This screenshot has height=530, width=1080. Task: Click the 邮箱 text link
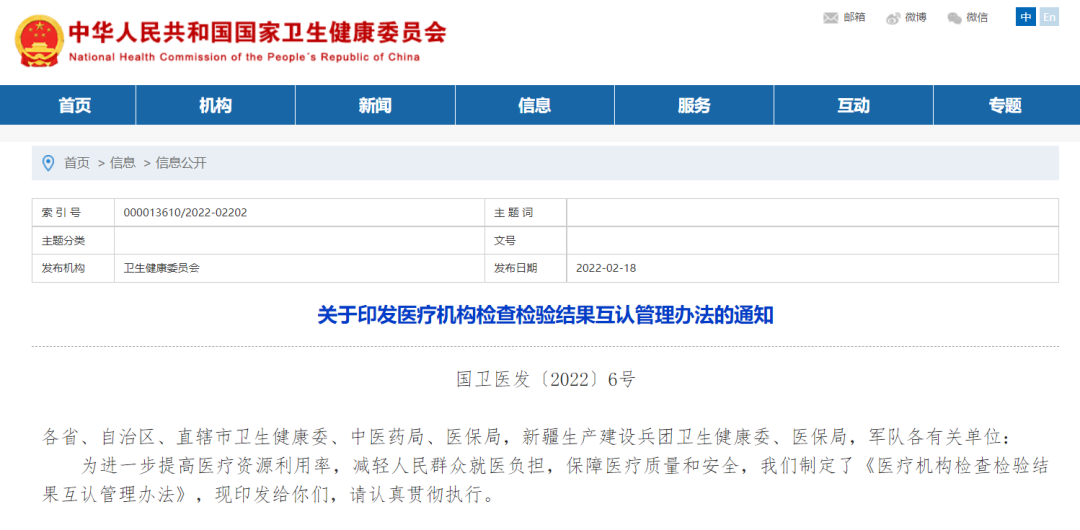click(x=855, y=18)
